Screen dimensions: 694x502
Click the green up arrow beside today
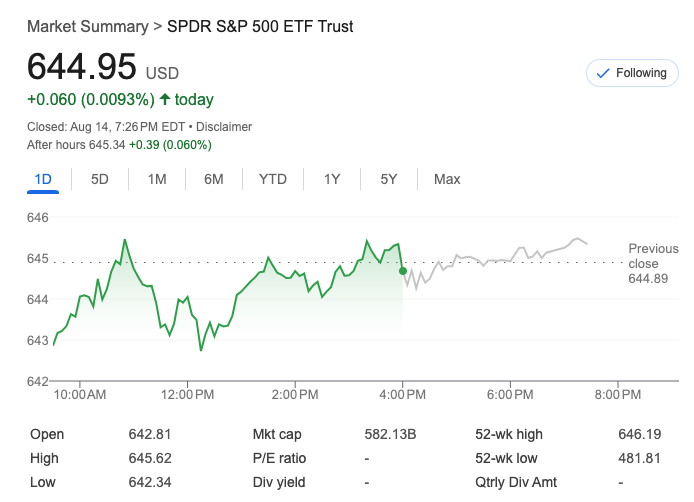[165, 100]
